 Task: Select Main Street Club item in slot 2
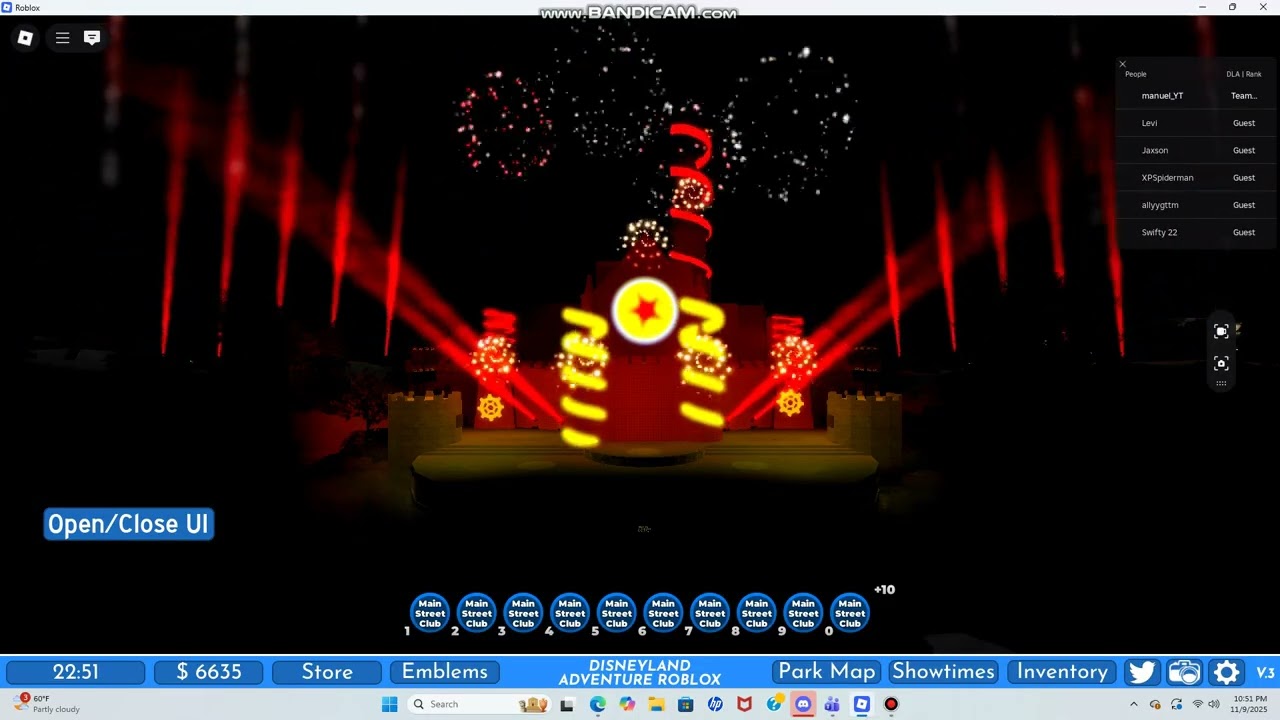[x=477, y=613]
